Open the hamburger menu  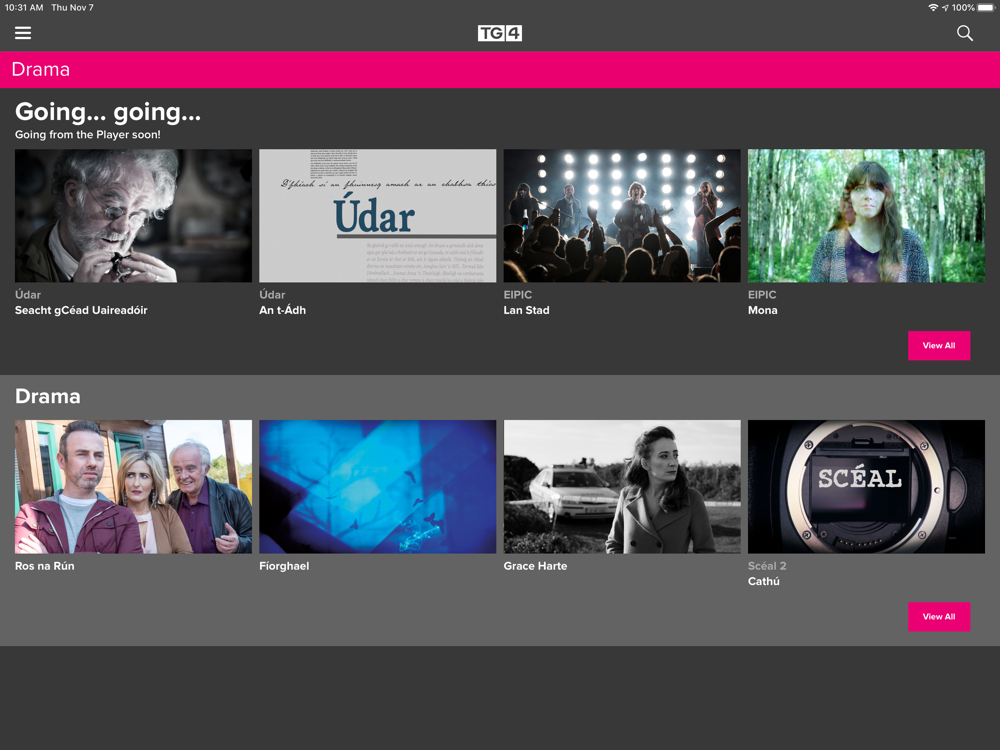23,33
